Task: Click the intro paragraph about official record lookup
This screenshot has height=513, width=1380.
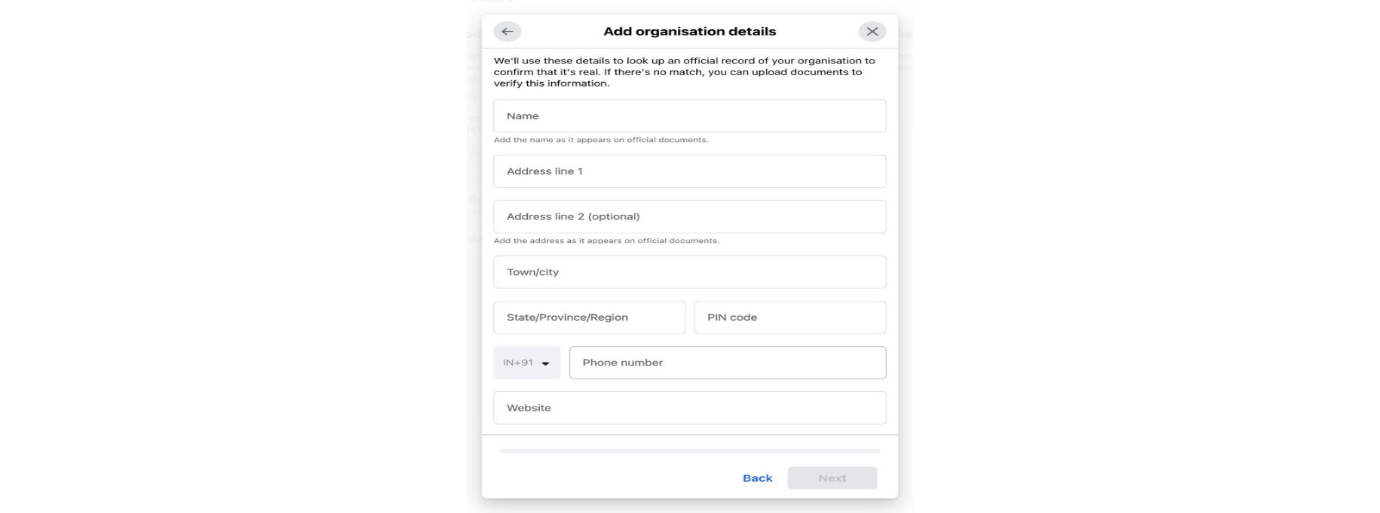Action: tap(684, 73)
